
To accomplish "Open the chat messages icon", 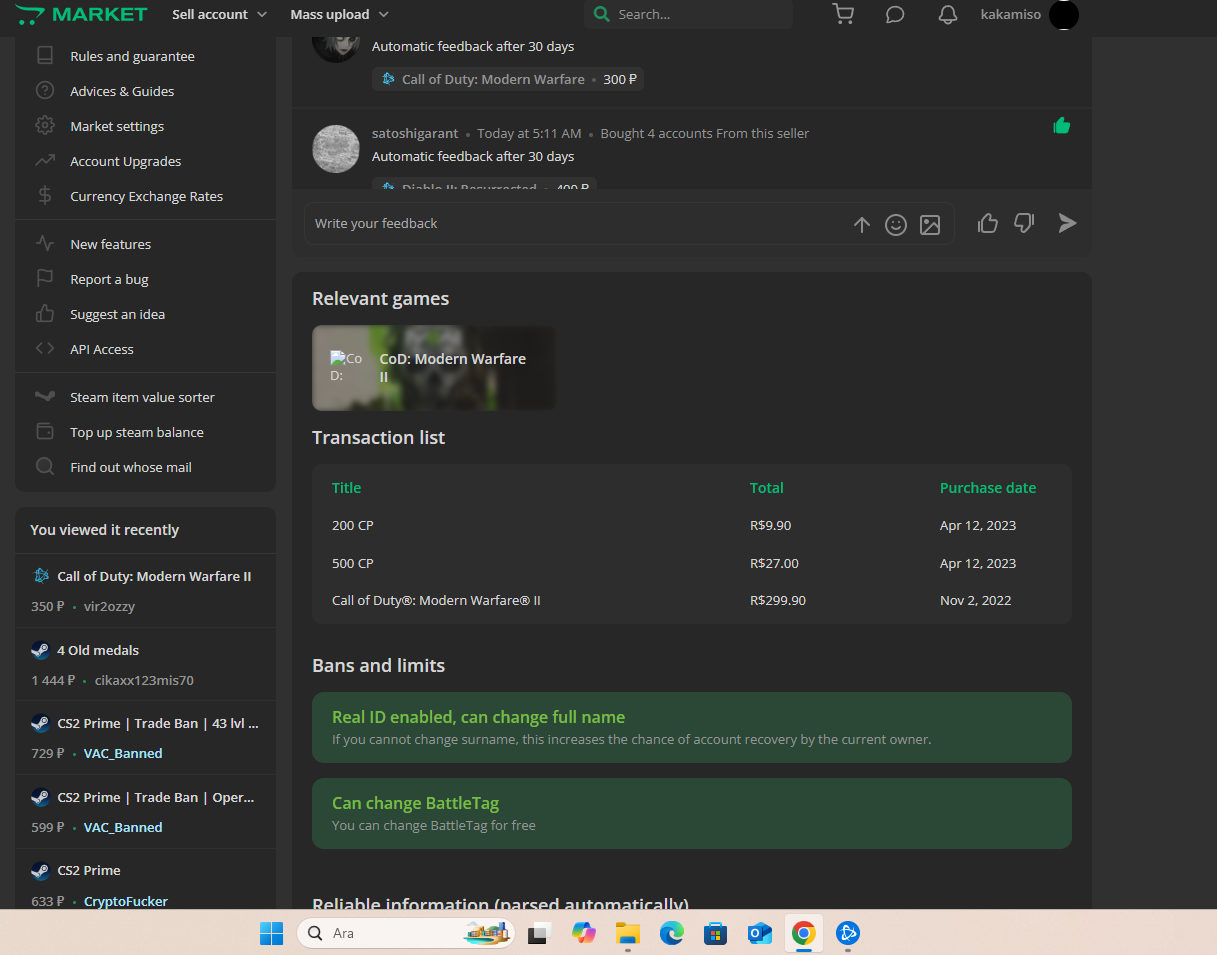I will point(895,14).
